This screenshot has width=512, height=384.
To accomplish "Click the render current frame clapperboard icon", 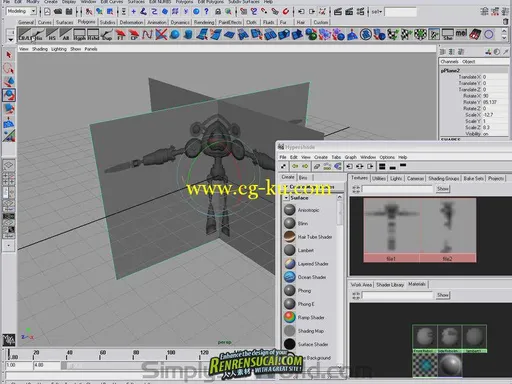I will [x=338, y=12].
